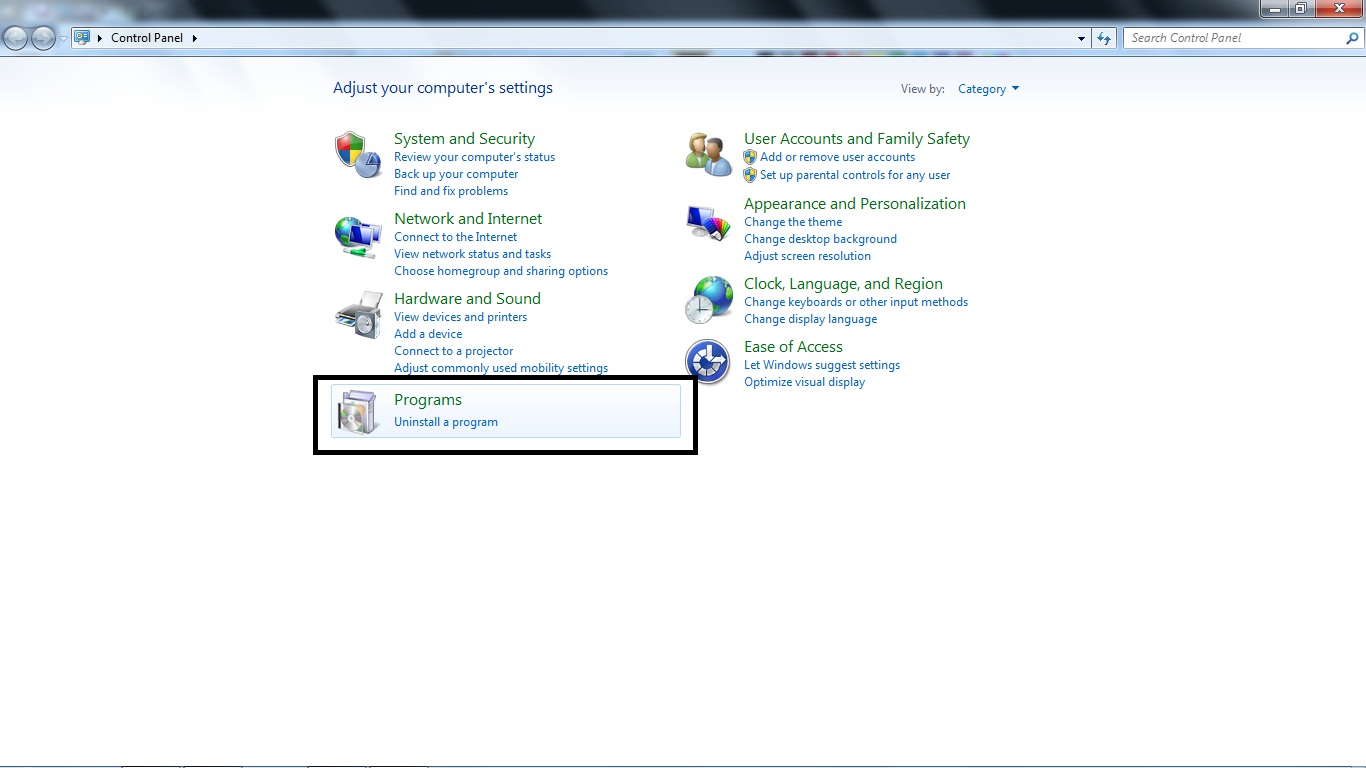
Task: Click Let Windows suggest settings
Action: coord(822,365)
